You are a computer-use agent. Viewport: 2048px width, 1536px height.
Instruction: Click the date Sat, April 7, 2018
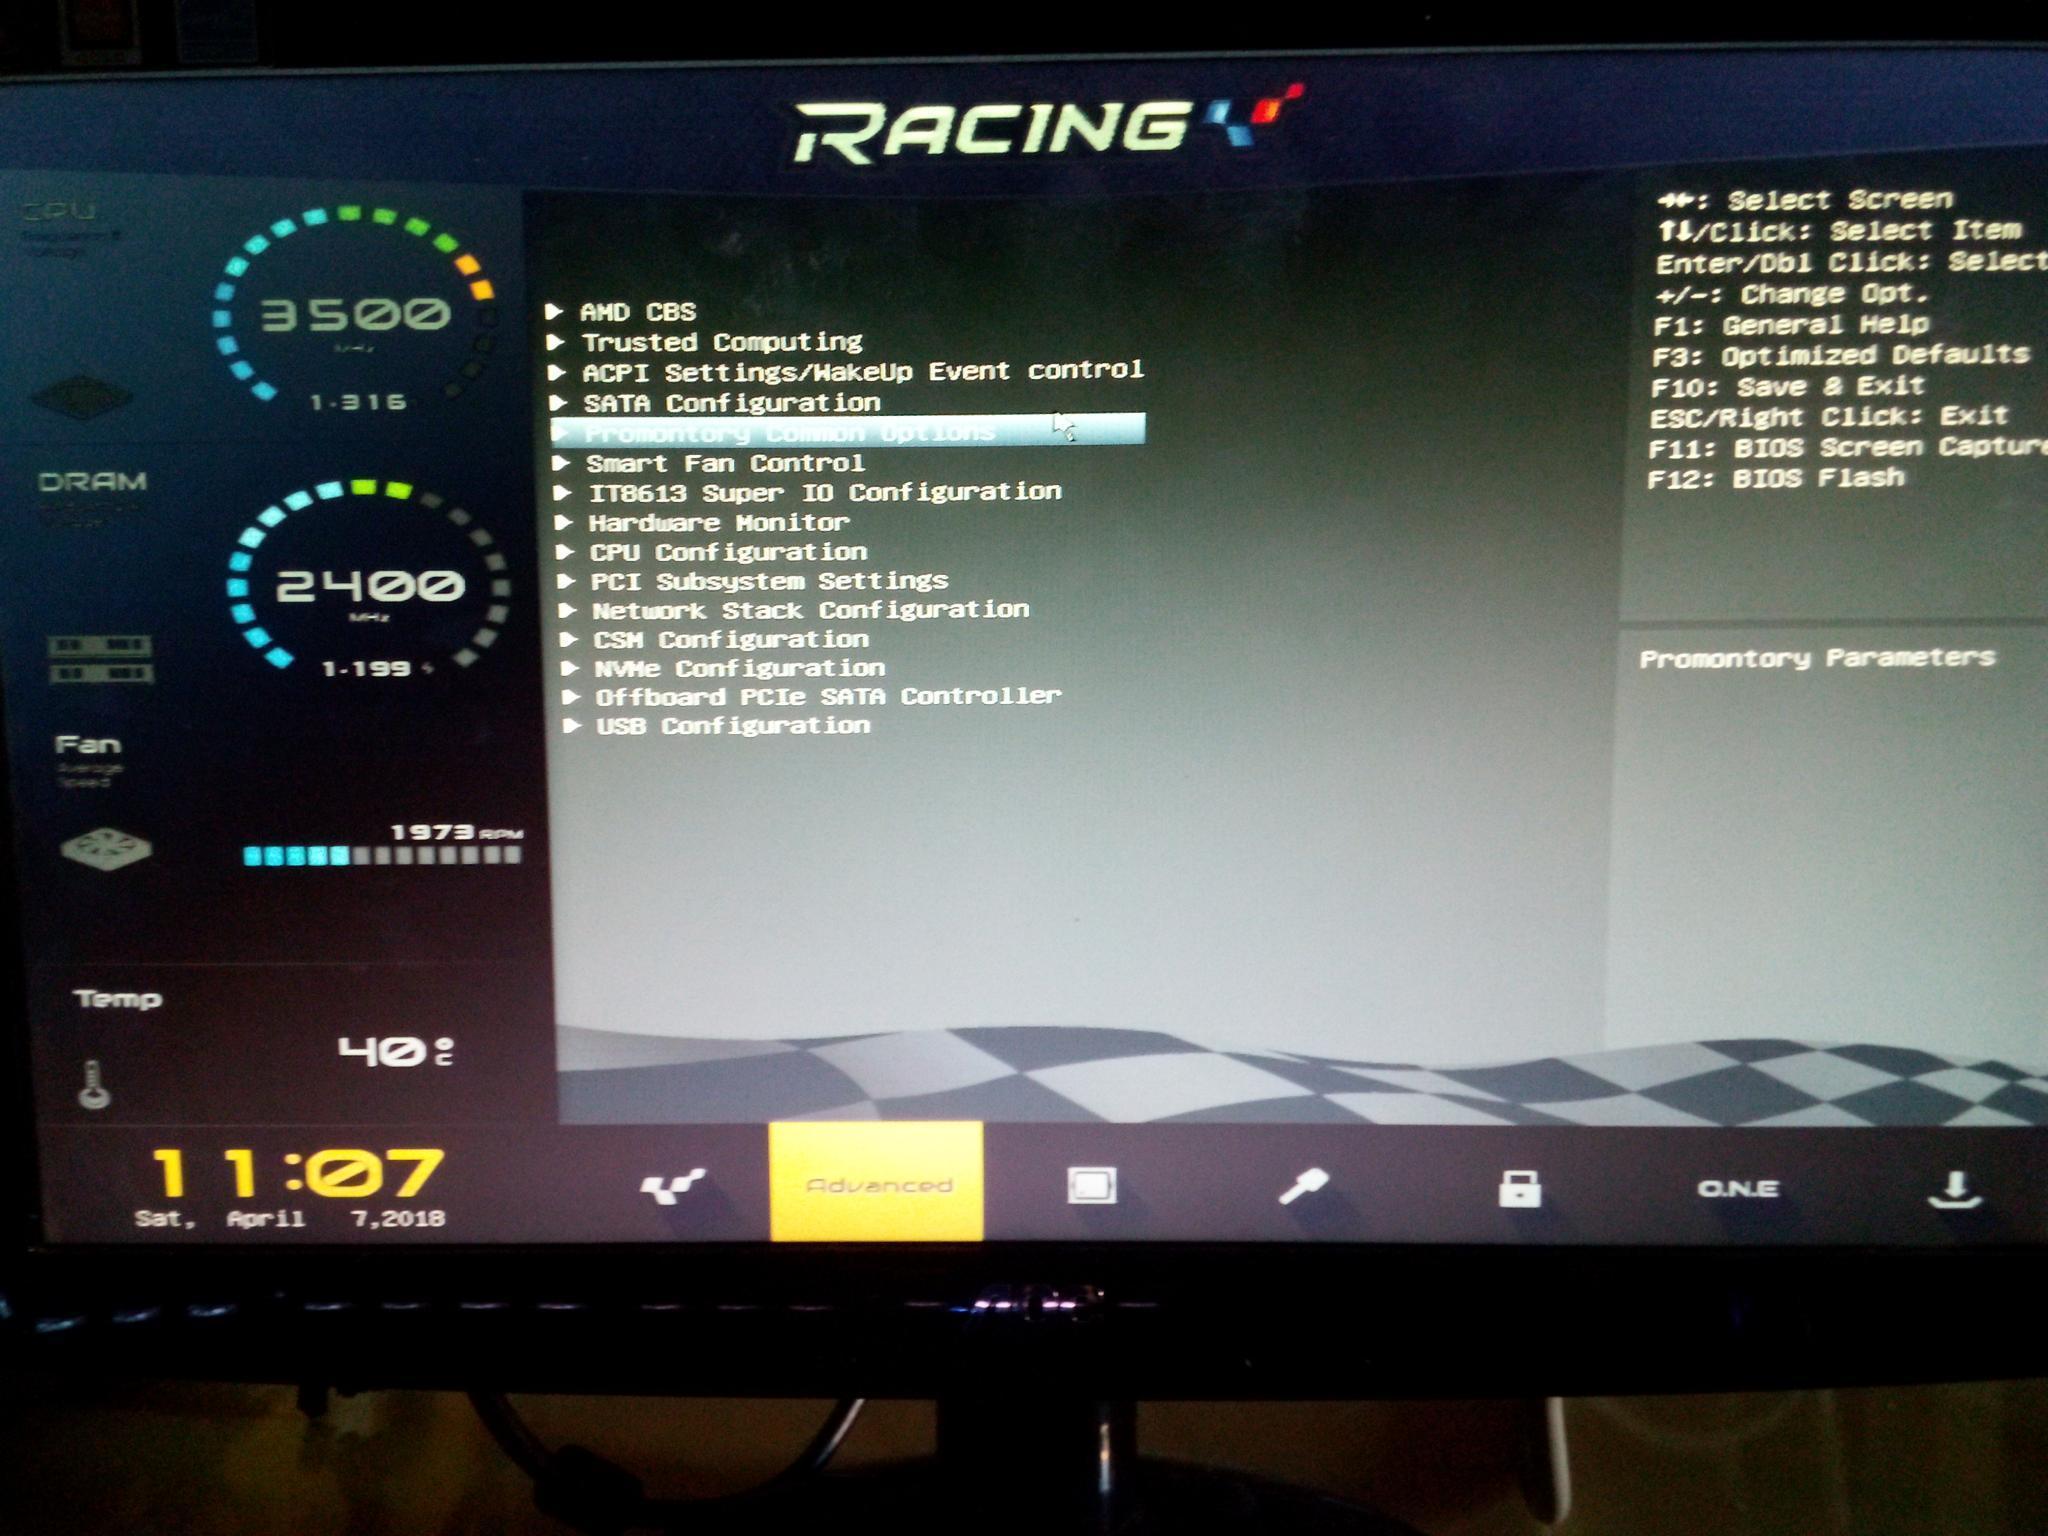coord(290,1218)
